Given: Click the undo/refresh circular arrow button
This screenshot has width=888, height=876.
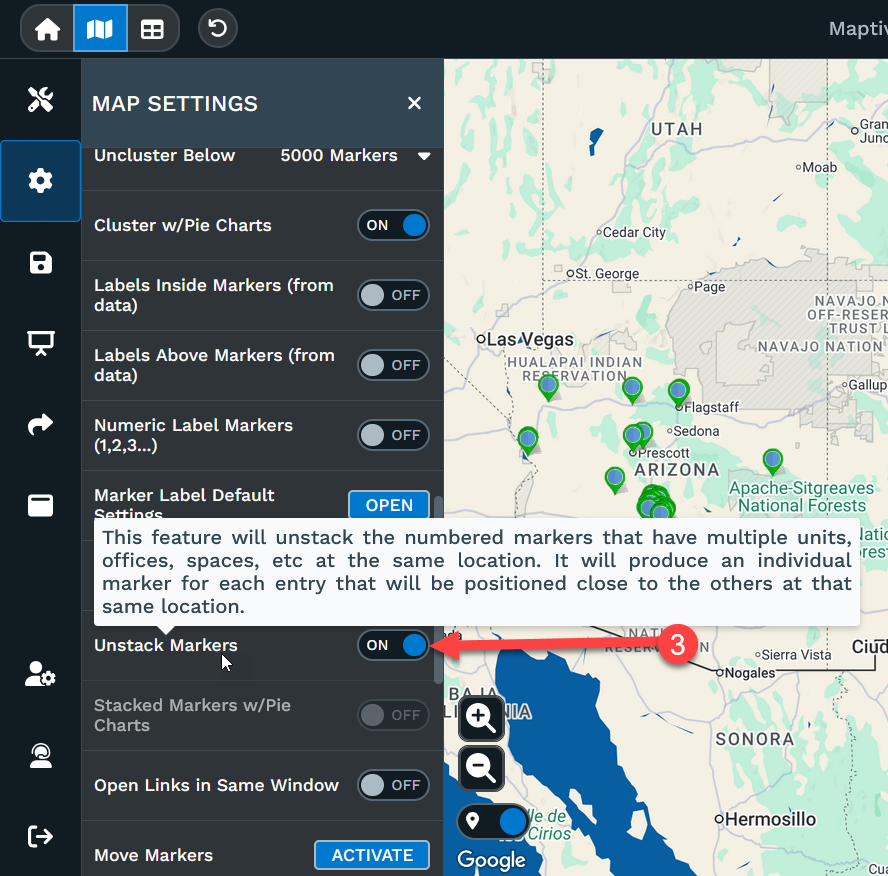Looking at the screenshot, I should point(217,28).
